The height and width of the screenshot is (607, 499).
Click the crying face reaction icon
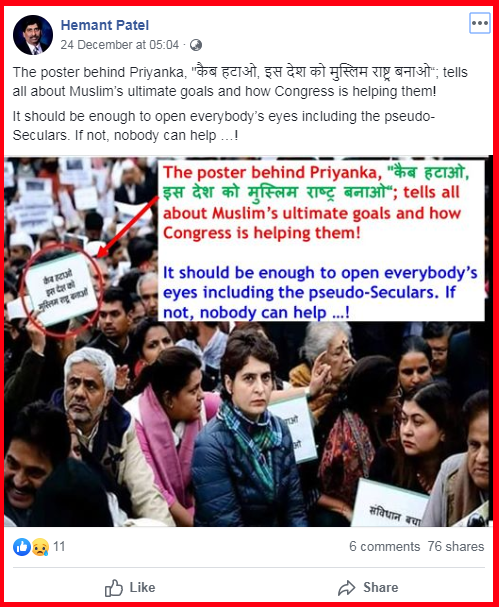pos(40,547)
